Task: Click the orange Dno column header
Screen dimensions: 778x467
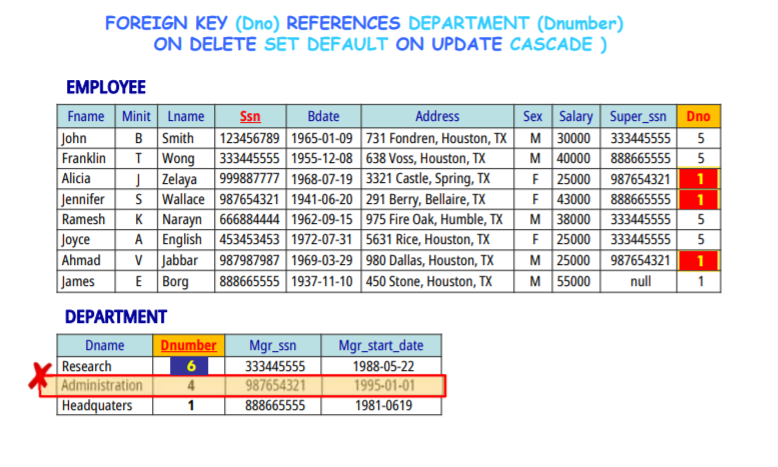Action: [x=699, y=116]
